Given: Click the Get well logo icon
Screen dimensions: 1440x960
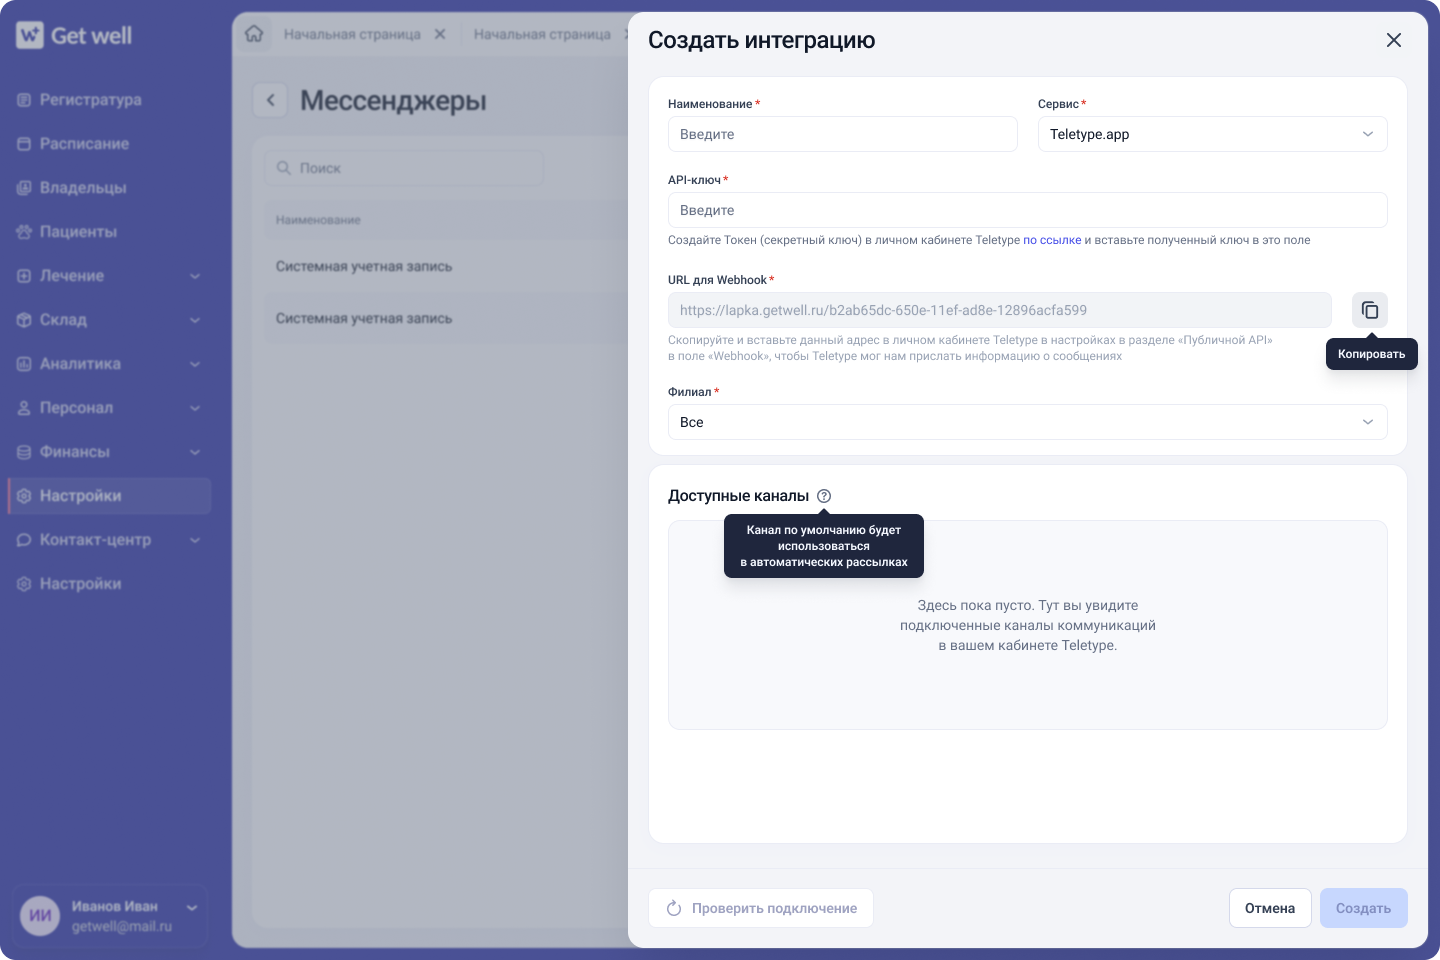Looking at the screenshot, I should (30, 35).
